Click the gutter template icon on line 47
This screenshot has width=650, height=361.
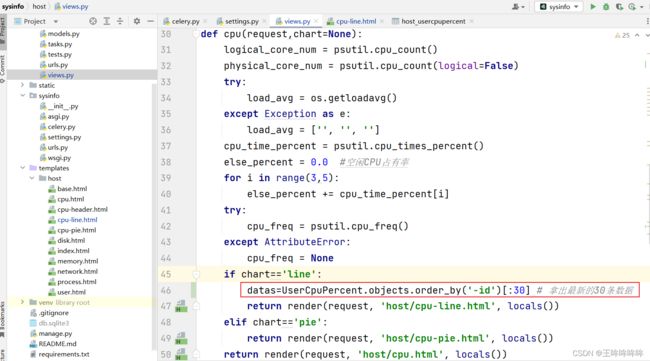tap(181, 306)
